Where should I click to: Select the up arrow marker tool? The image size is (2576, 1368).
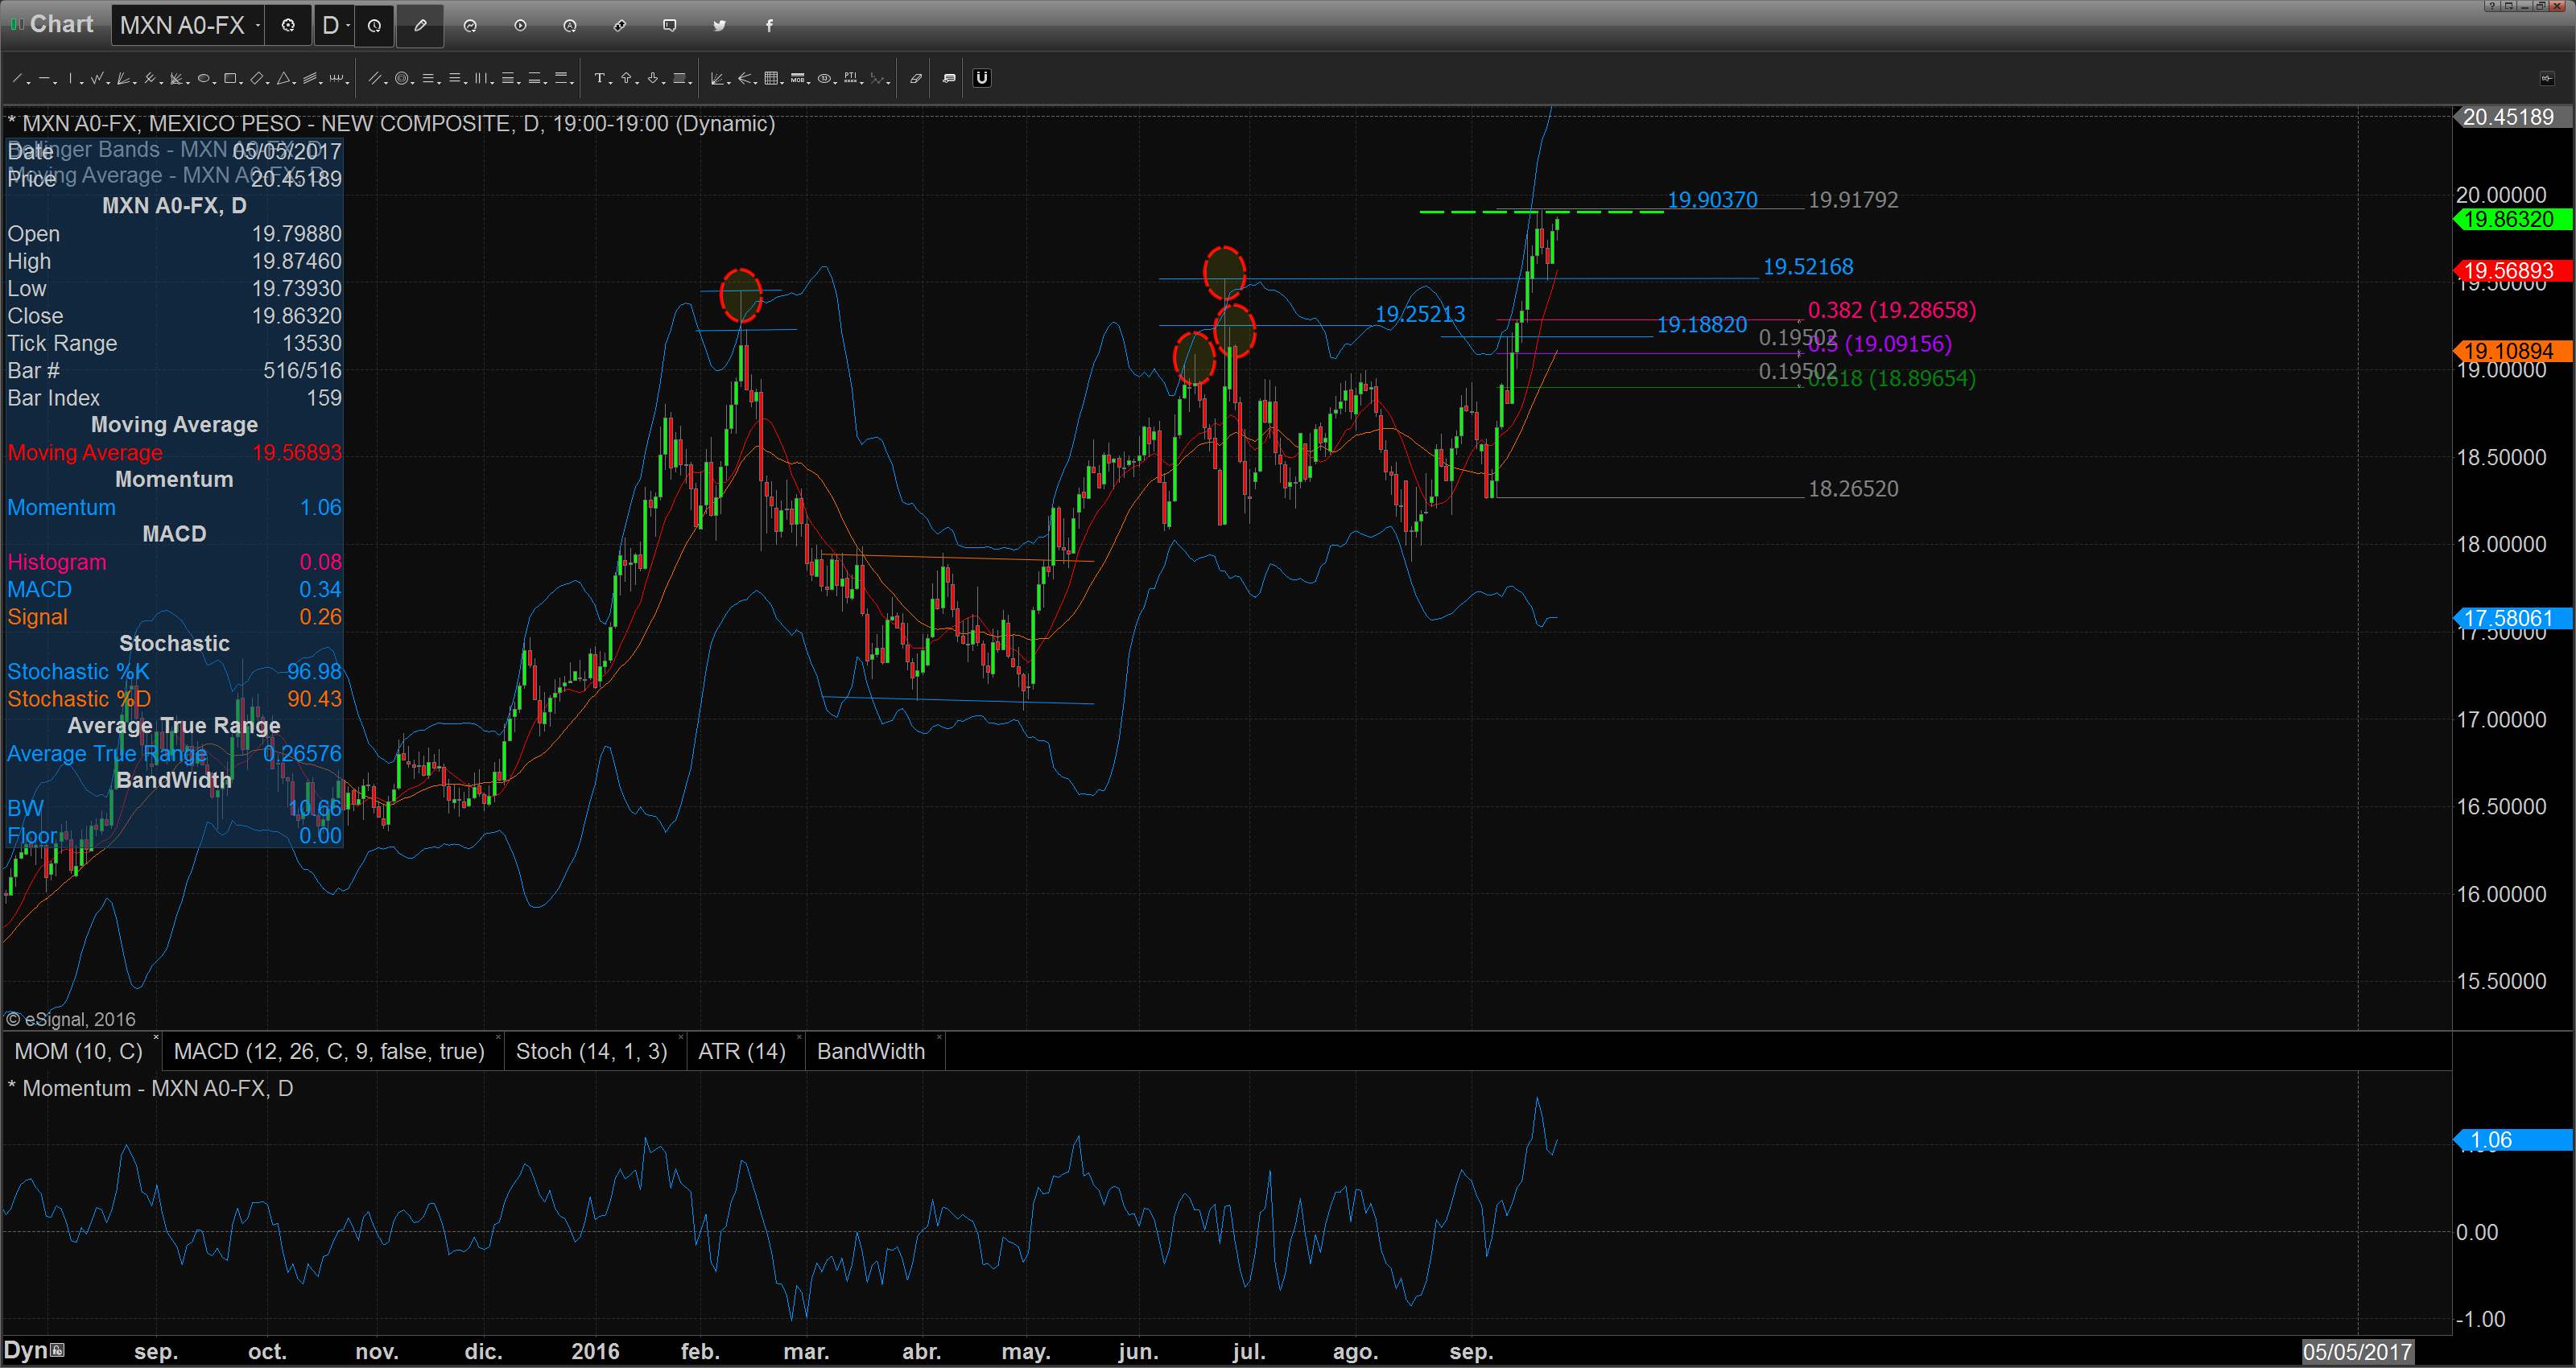pyautogui.click(x=626, y=78)
